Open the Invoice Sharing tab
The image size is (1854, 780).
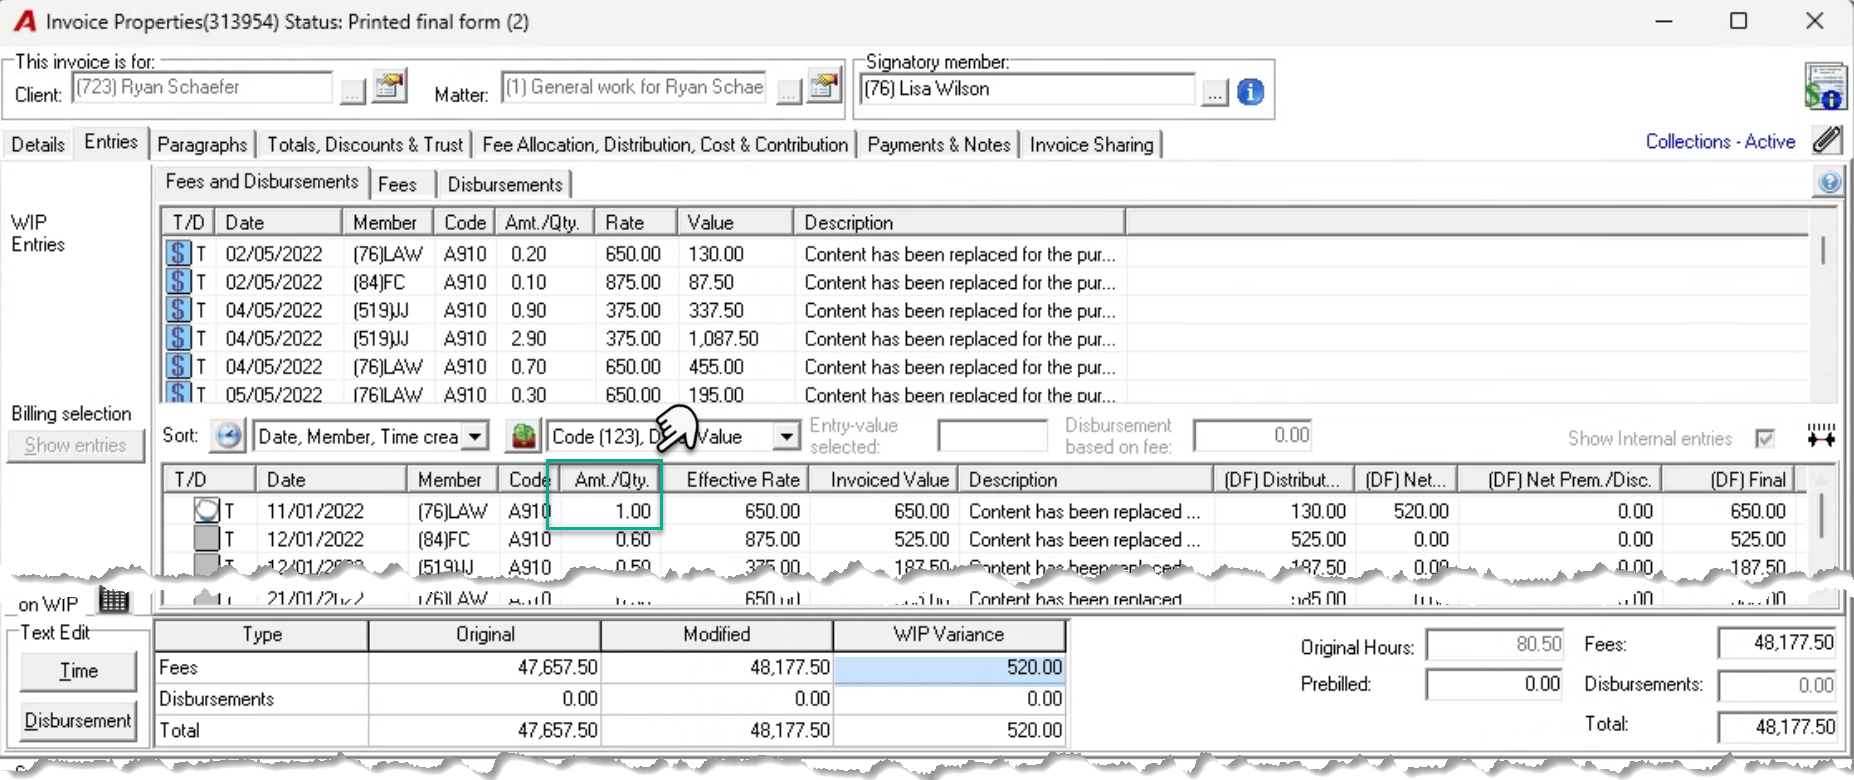tap(1091, 144)
